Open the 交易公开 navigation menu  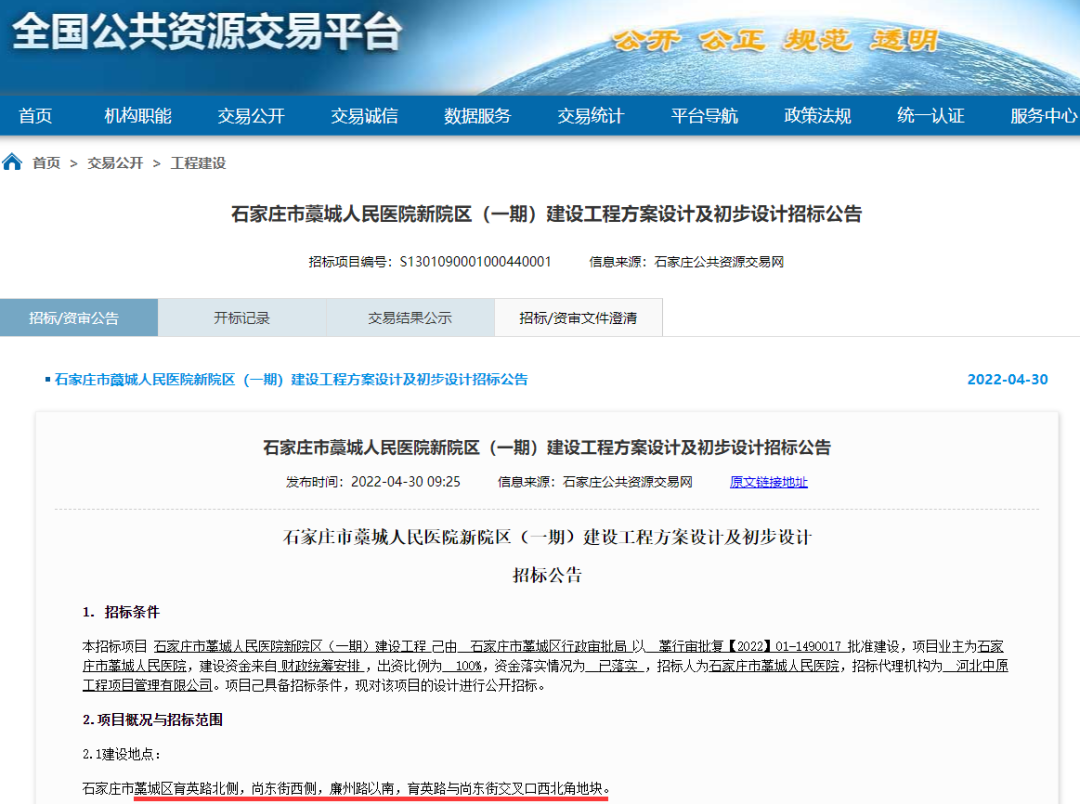251,116
